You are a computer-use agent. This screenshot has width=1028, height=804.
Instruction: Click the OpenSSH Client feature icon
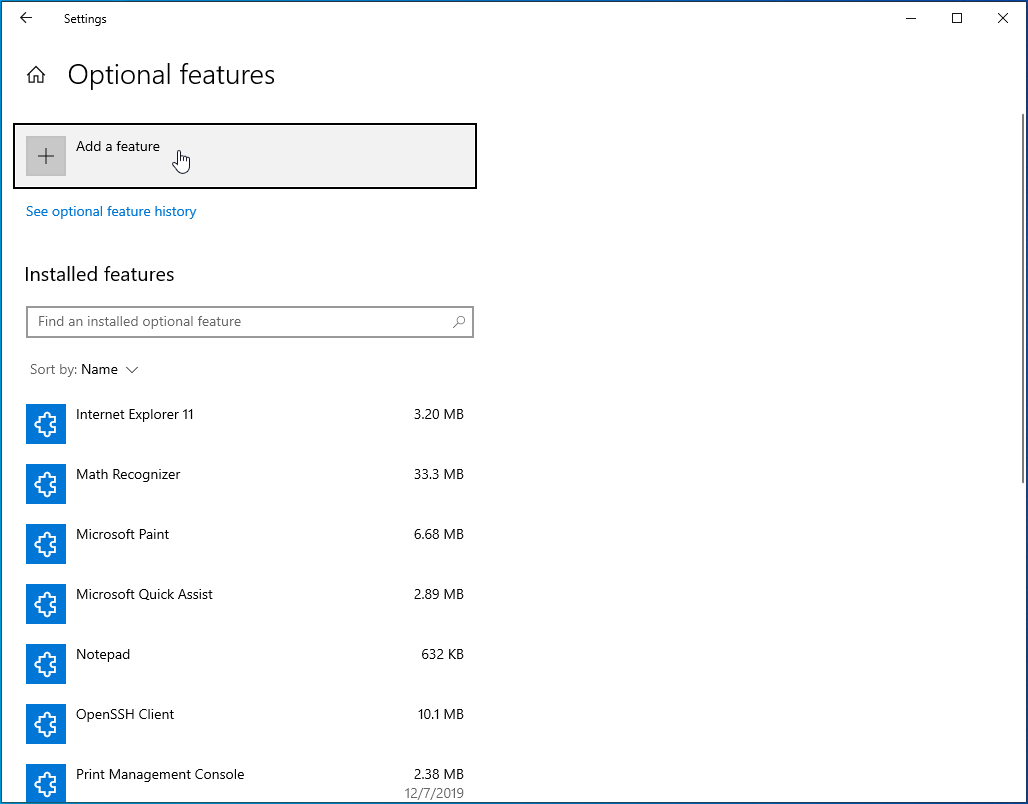[x=46, y=724]
